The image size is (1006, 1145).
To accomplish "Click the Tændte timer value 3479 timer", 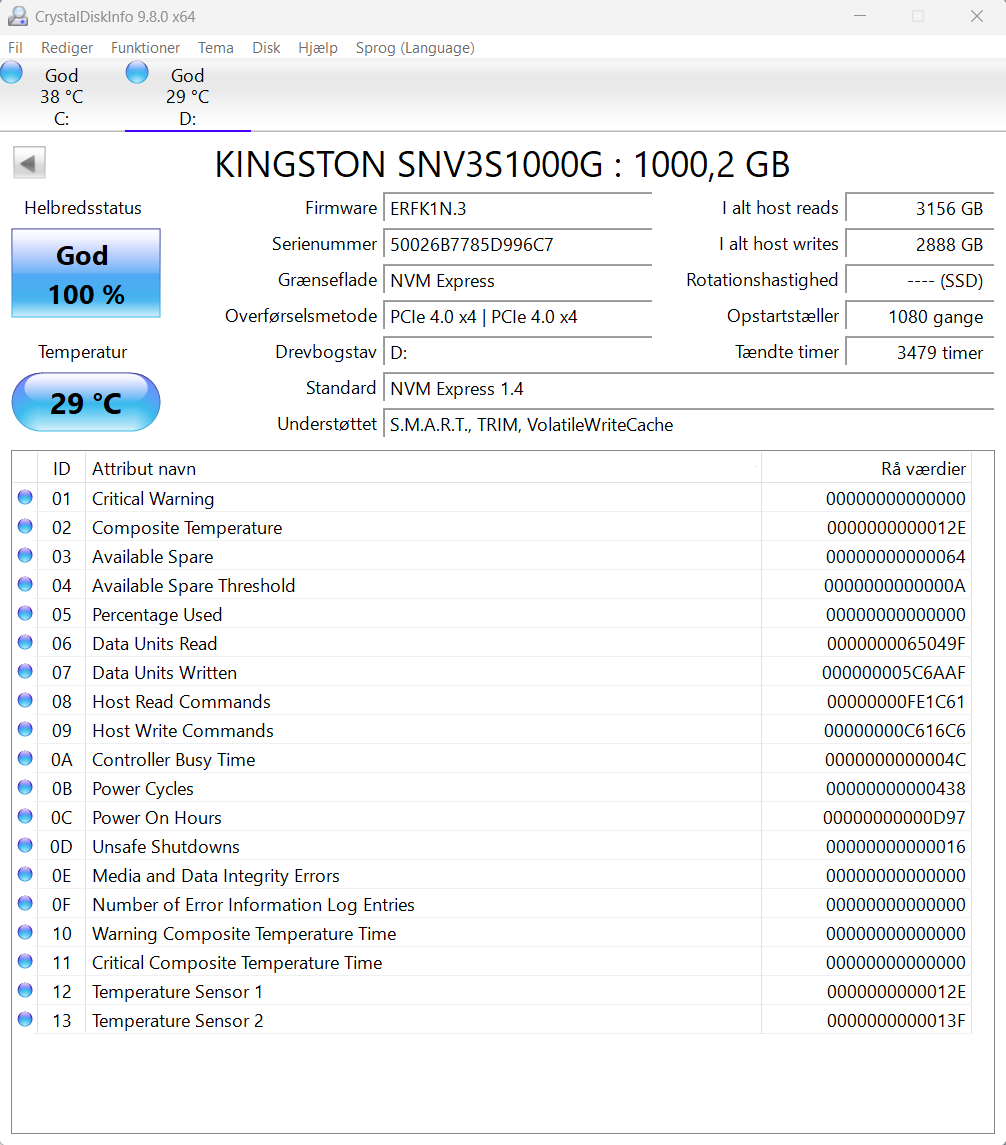I will [x=920, y=353].
